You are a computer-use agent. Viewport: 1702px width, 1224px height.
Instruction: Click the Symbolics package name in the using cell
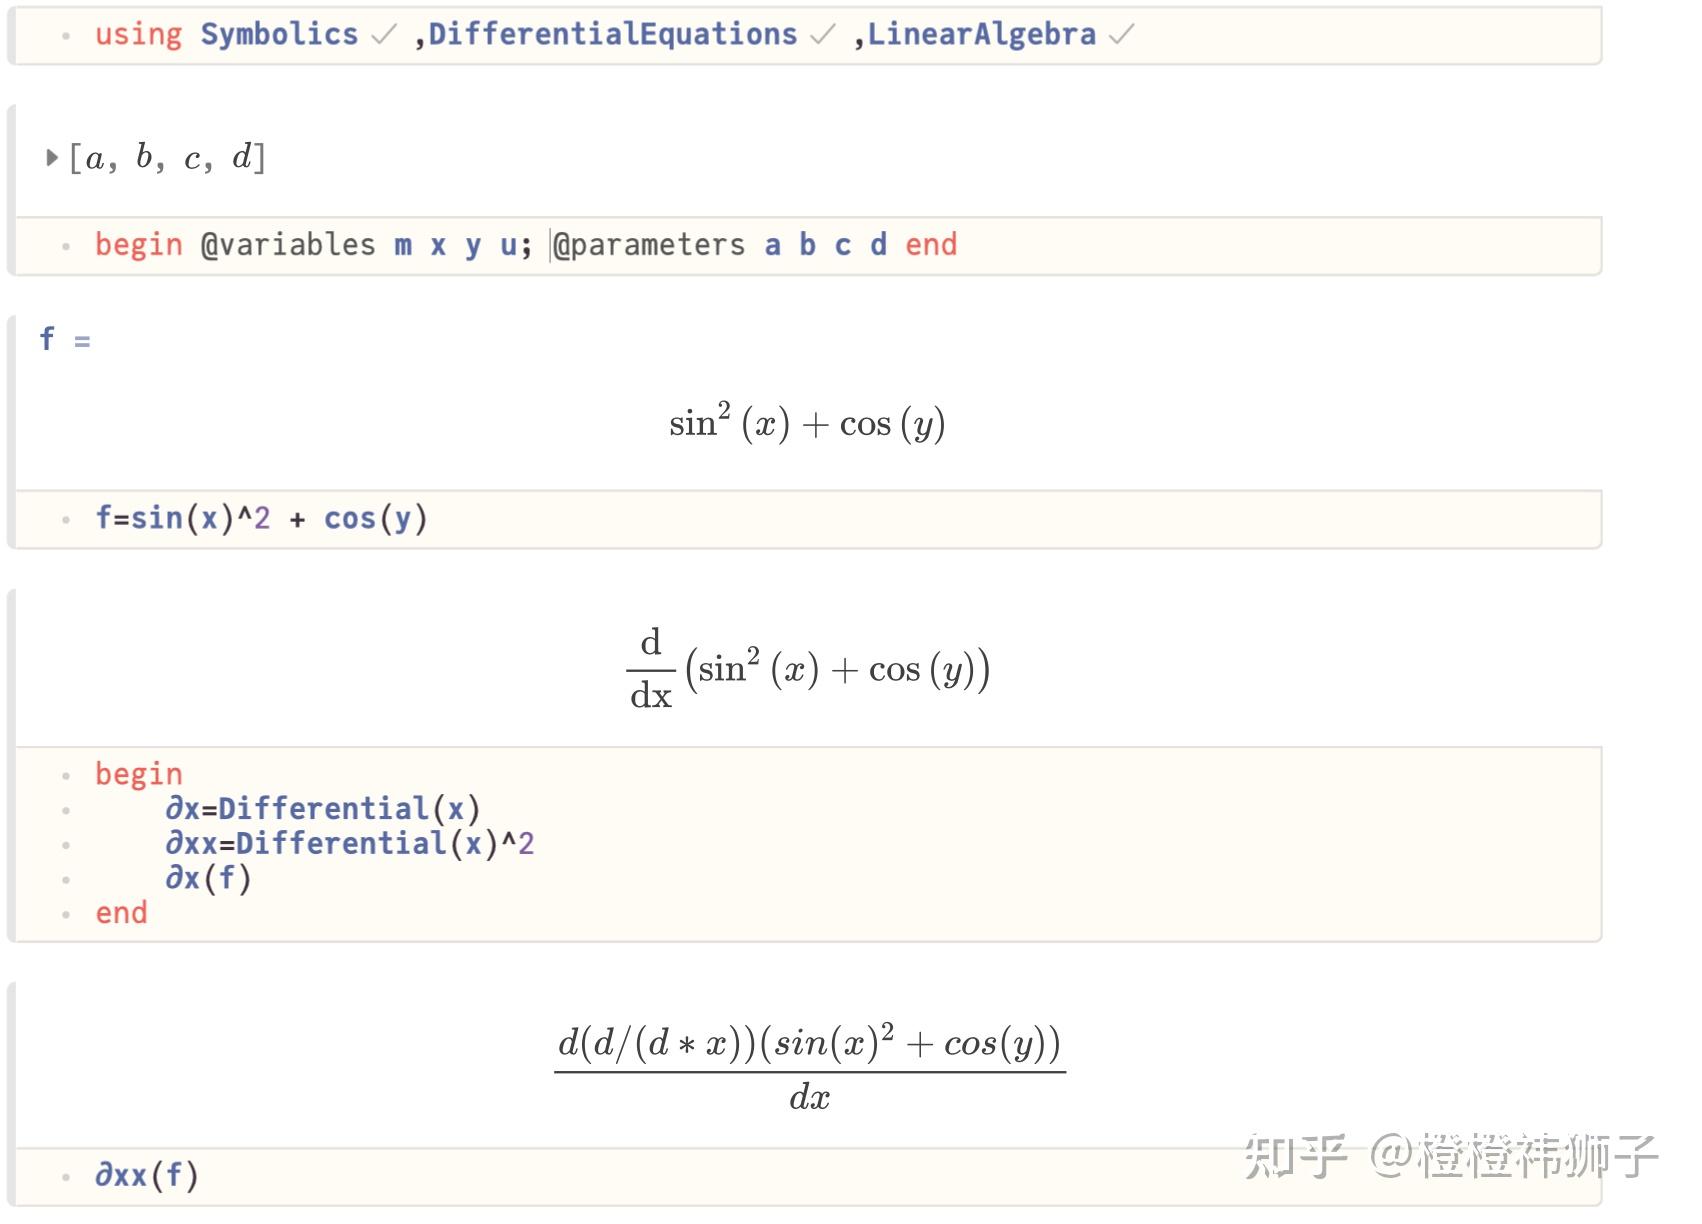pyautogui.click(x=279, y=35)
